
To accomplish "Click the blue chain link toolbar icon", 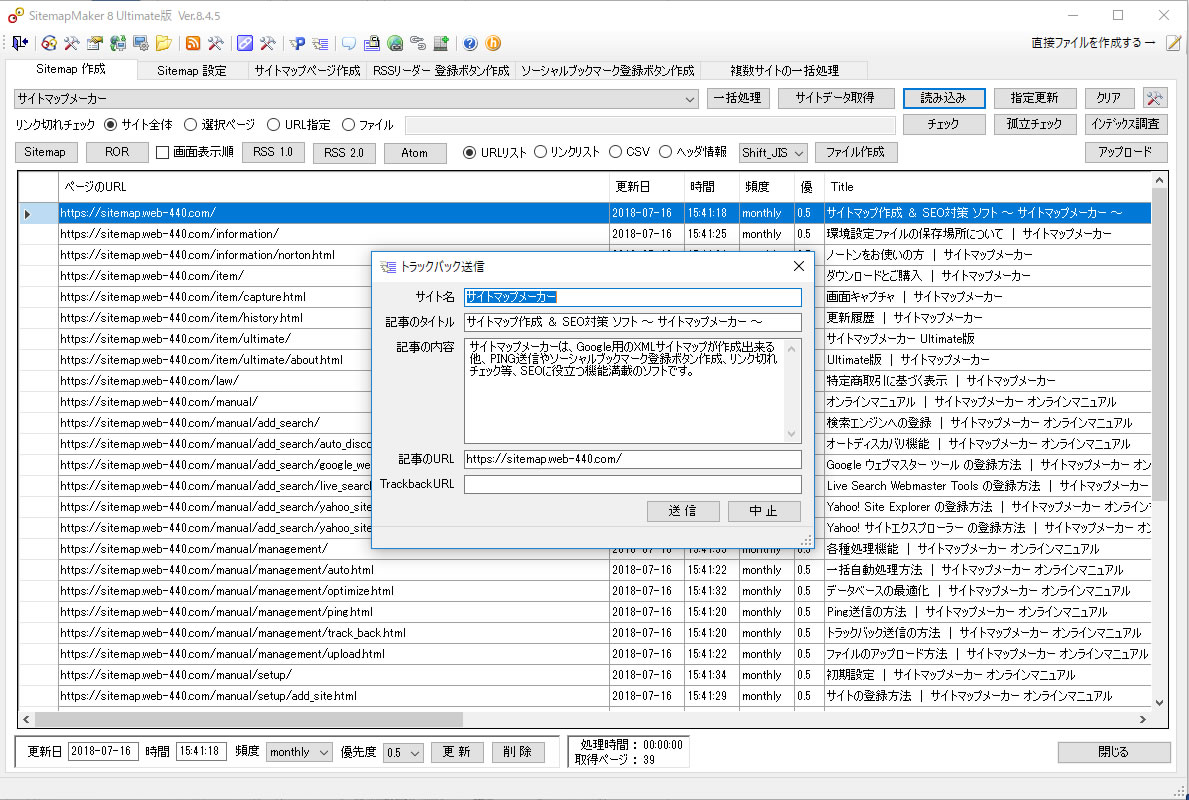I will click(x=245, y=43).
